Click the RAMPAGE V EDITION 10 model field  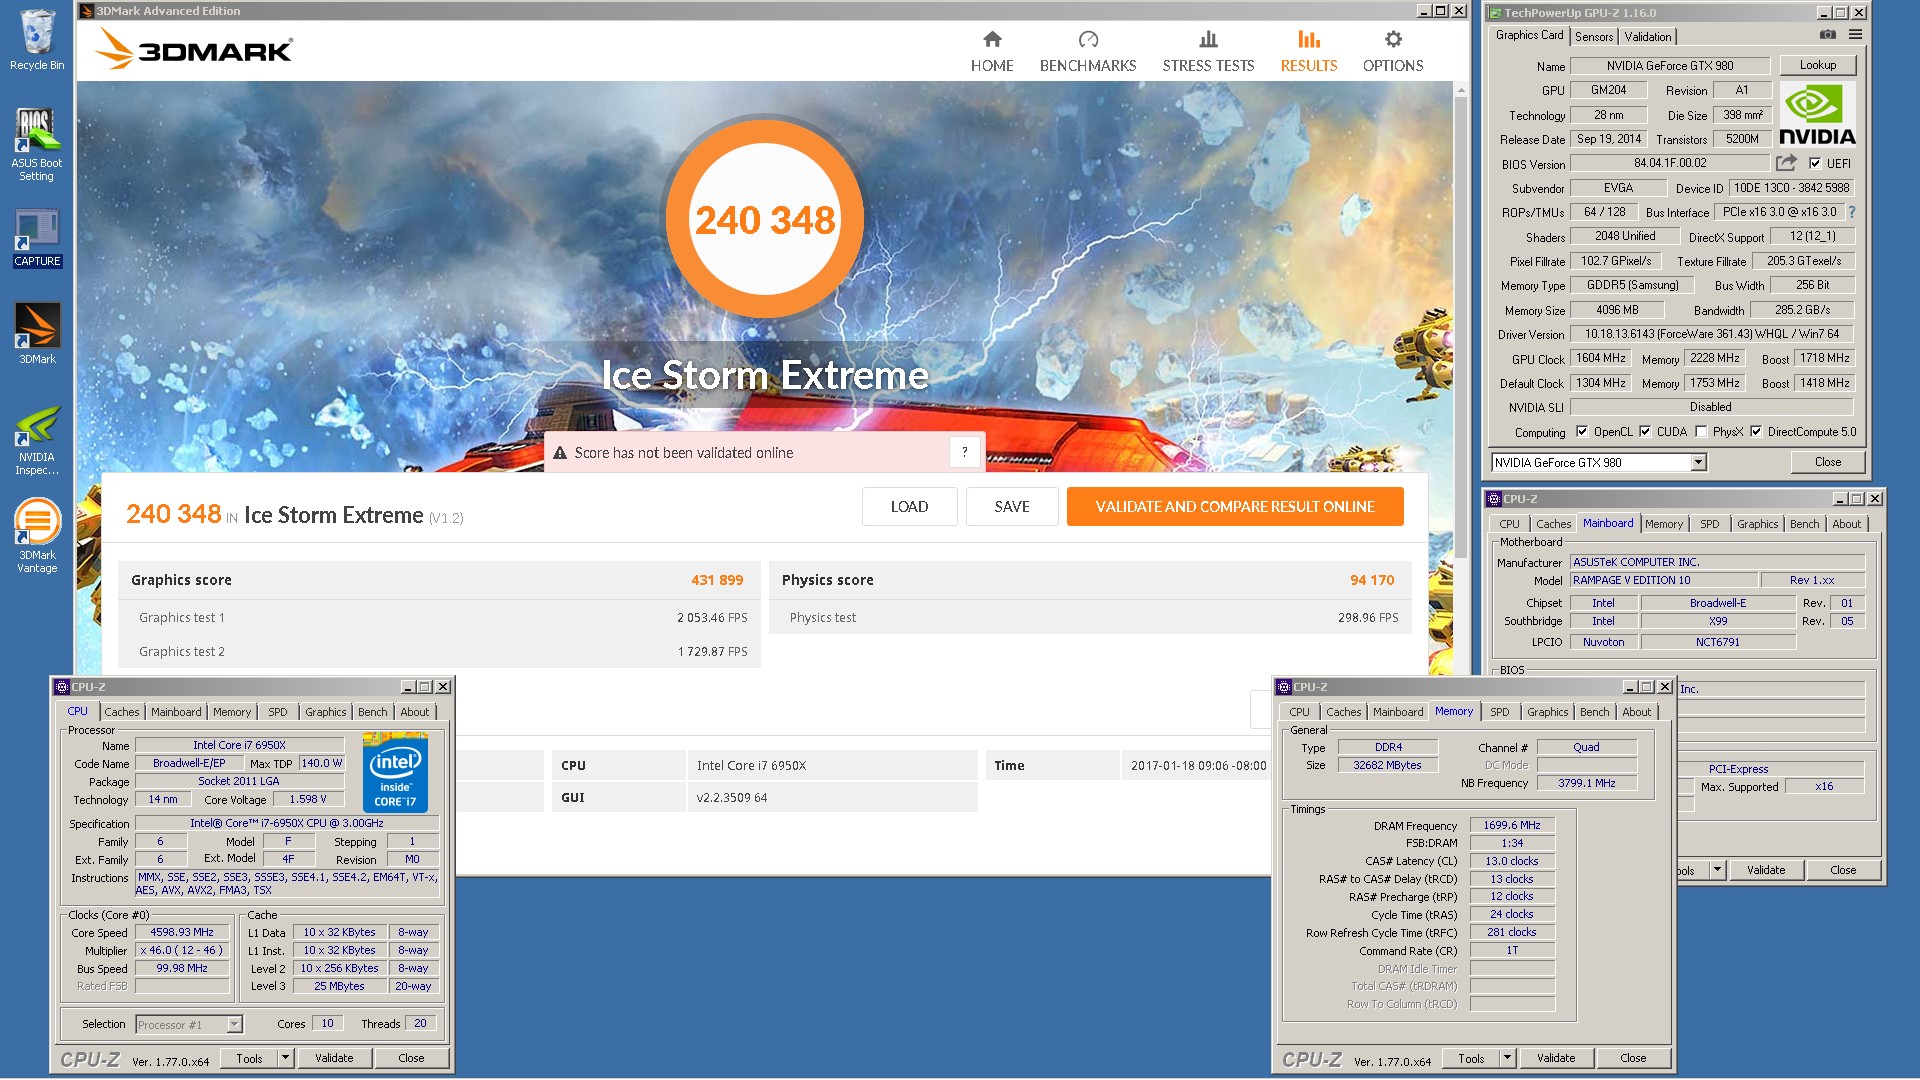tap(1664, 580)
